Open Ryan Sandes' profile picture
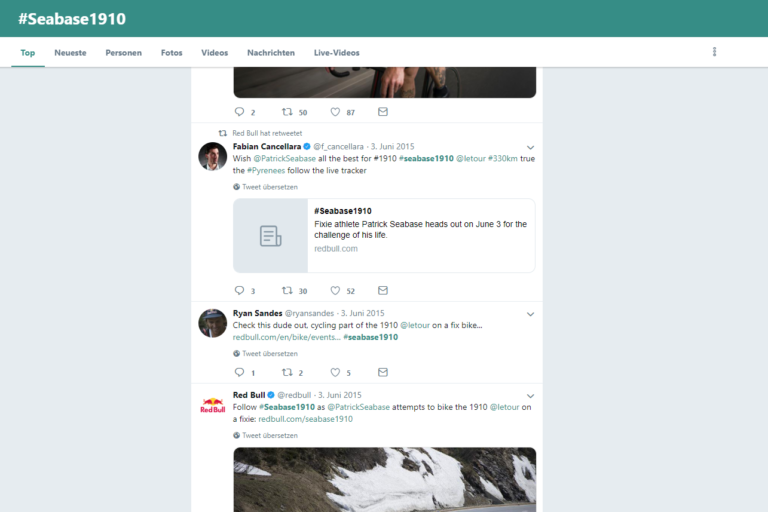Viewport: 768px width, 512px height. pos(213,323)
